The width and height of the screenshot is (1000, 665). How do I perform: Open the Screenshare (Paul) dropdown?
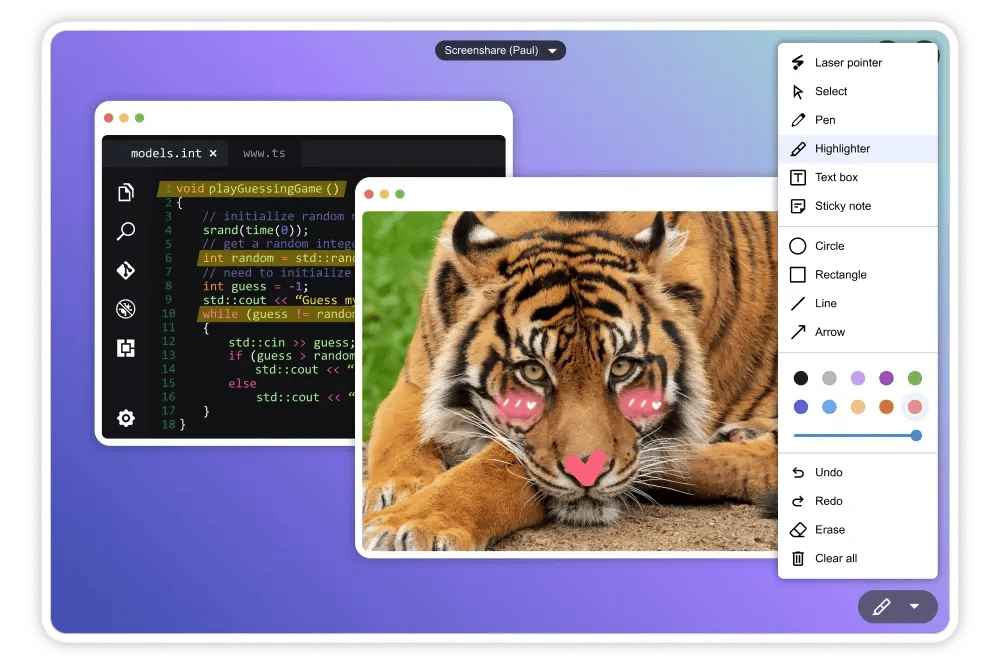pos(500,50)
